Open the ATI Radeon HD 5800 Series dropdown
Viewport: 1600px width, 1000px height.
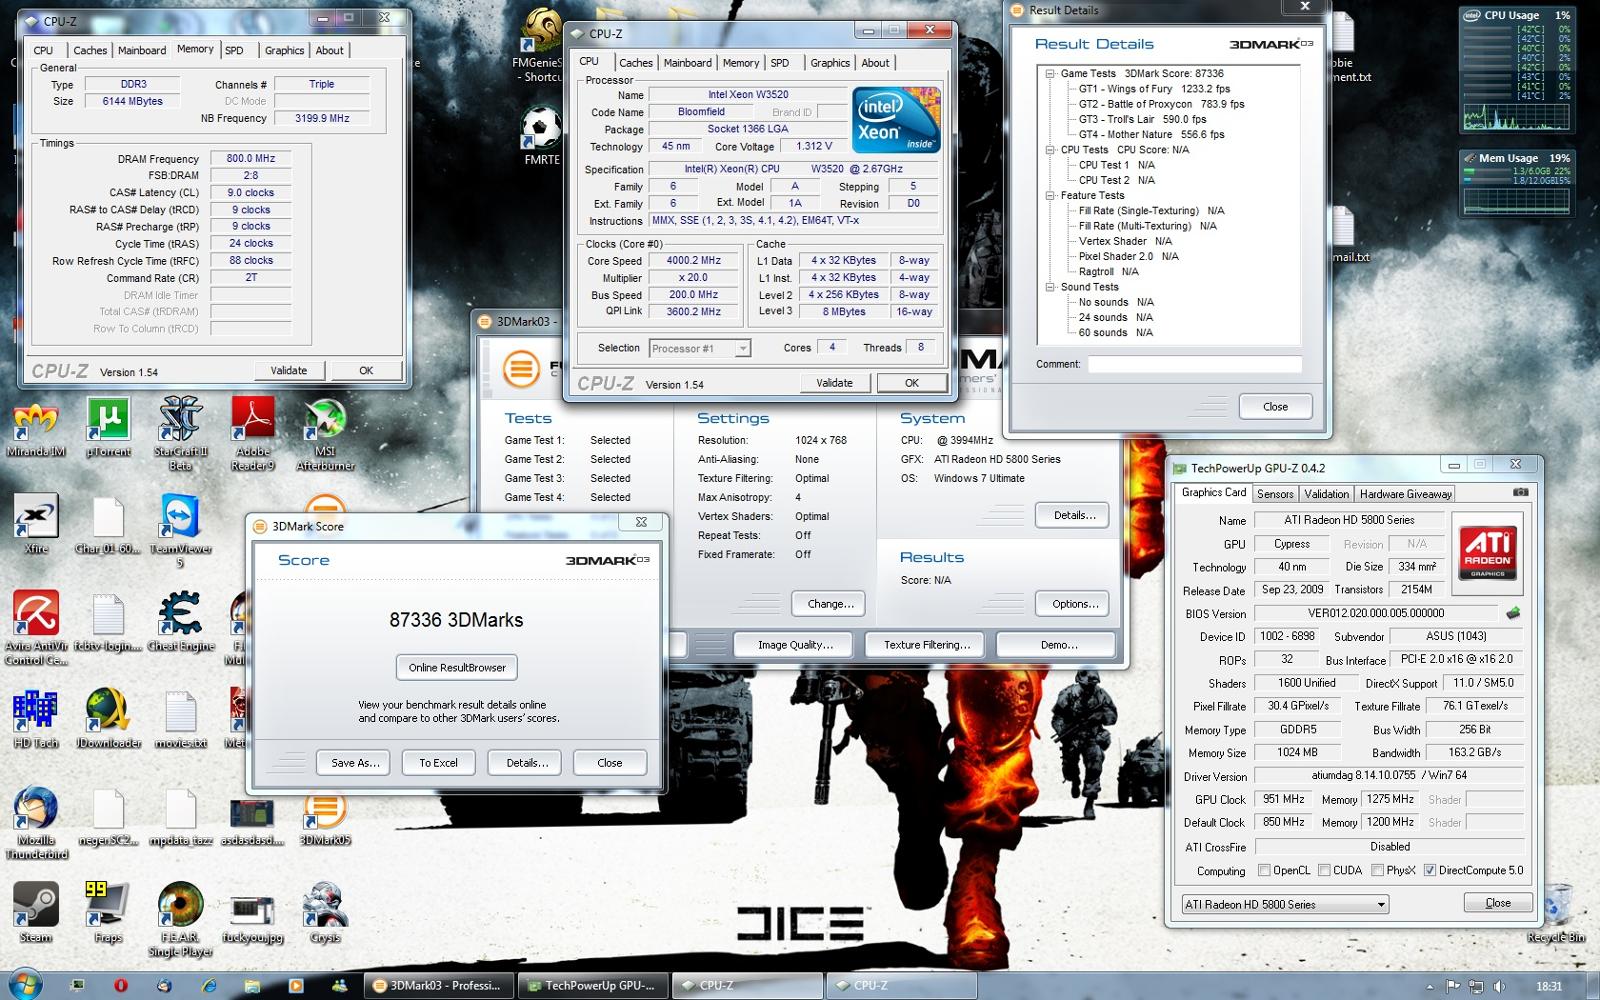[1285, 904]
